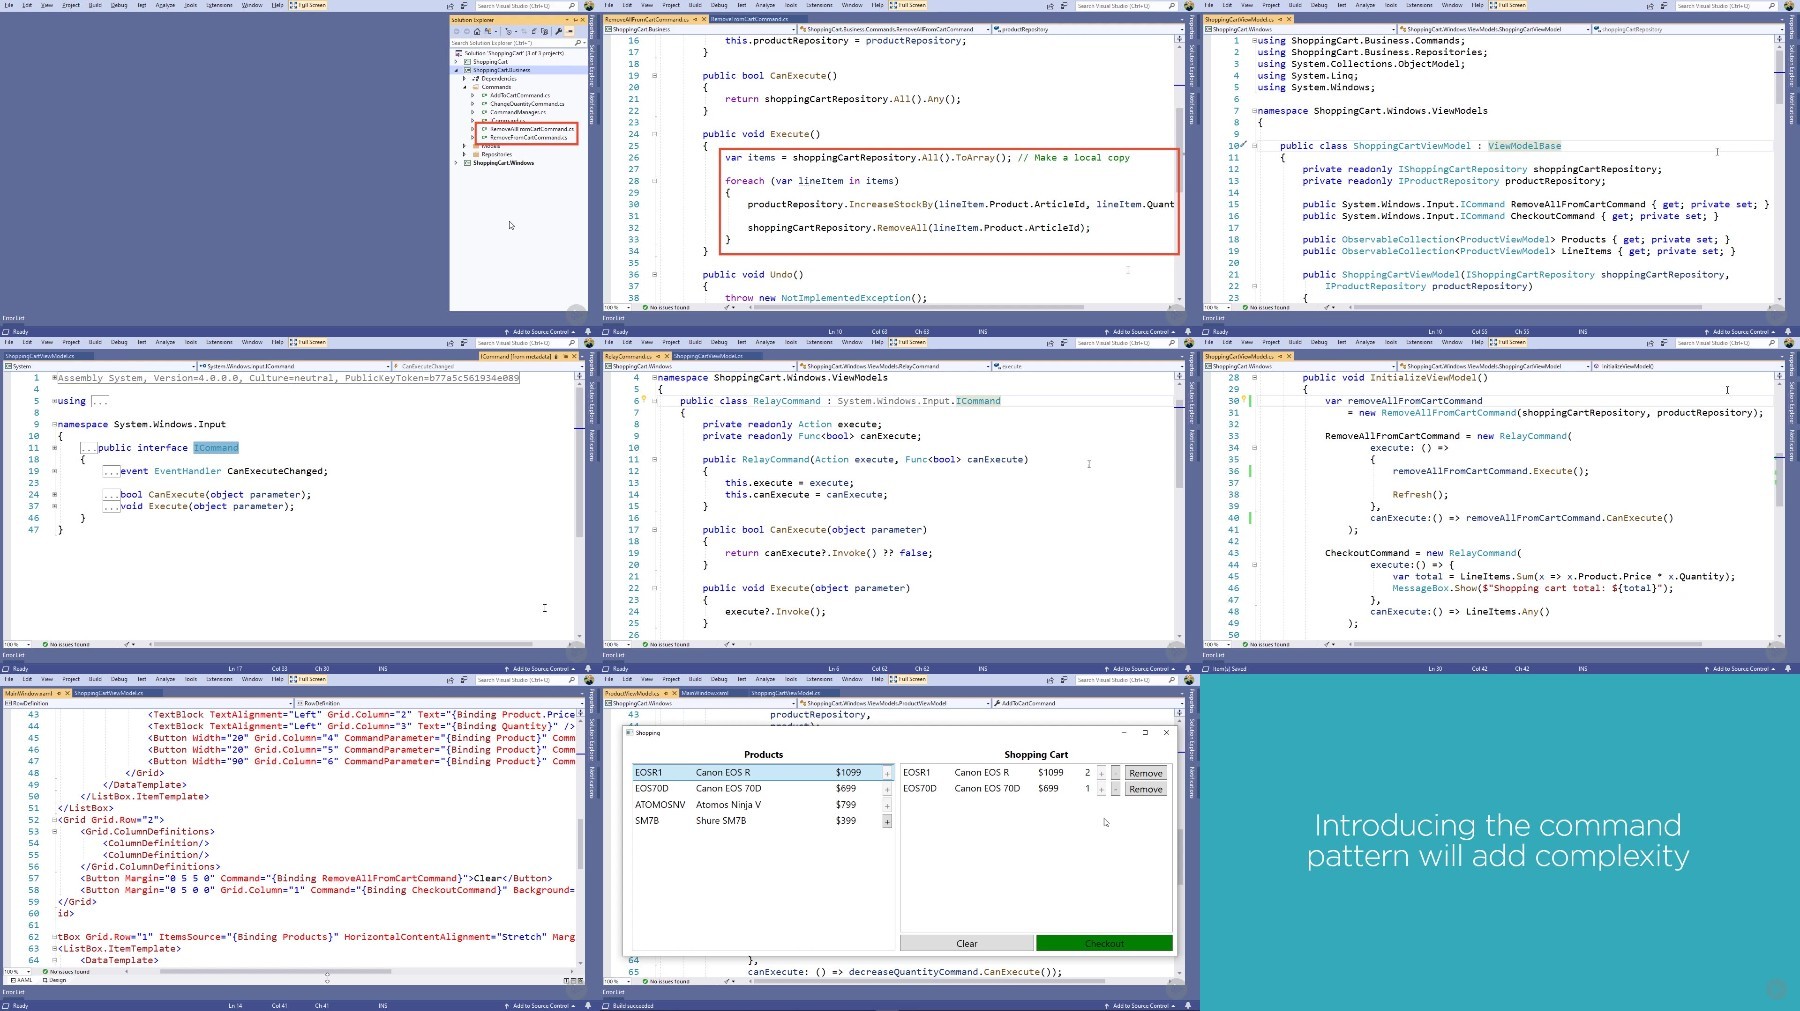The height and width of the screenshot is (1011, 1800).
Task: Open Properties wrench in Solution Explorer toolbar
Action: (558, 31)
